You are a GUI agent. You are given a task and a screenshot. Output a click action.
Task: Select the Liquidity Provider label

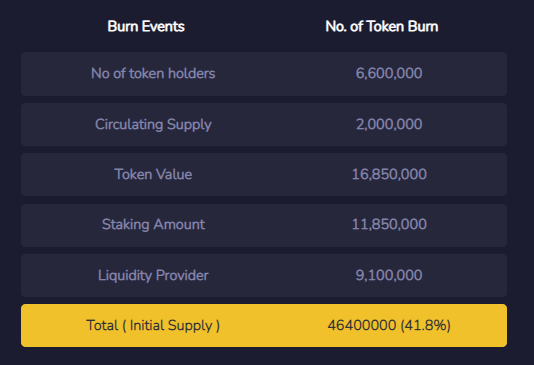coord(153,275)
